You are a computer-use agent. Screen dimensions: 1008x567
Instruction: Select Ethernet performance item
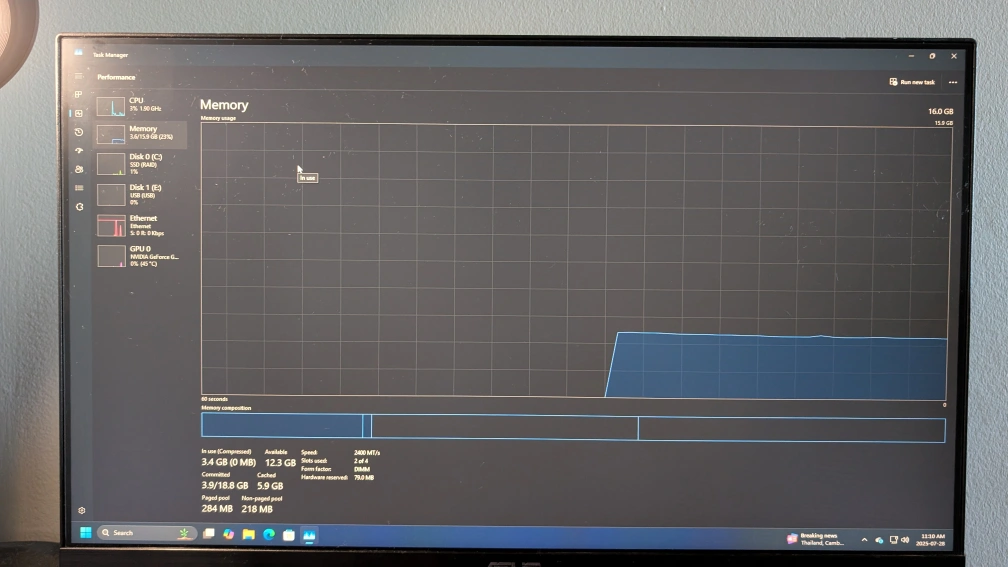[x=141, y=224]
